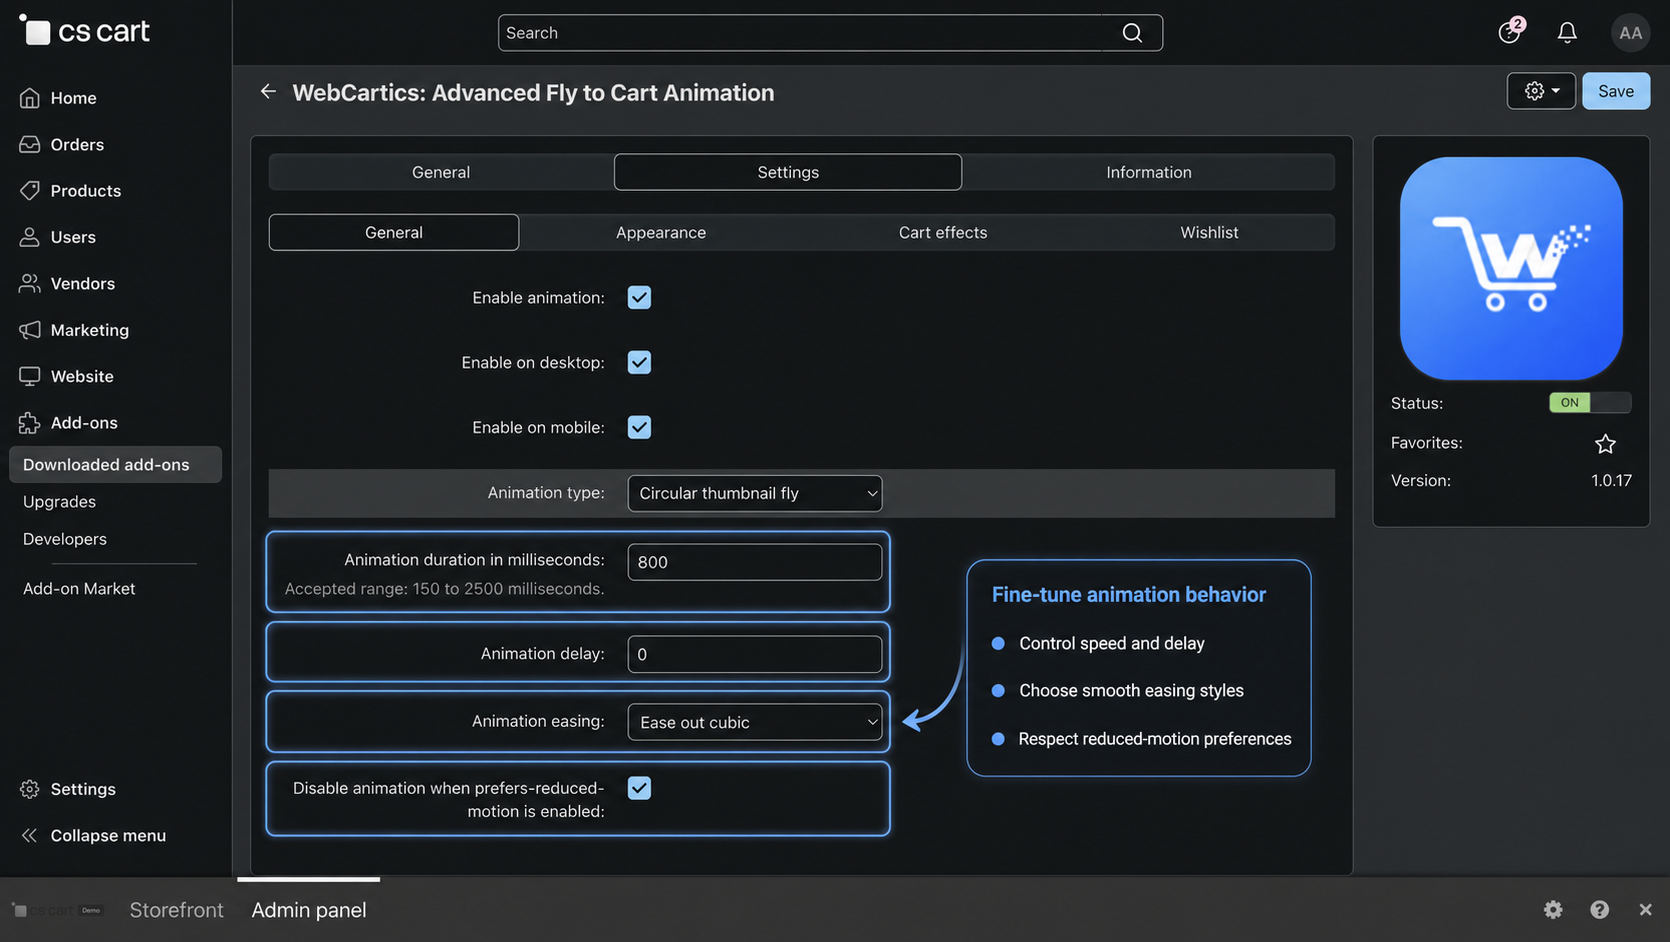Image resolution: width=1670 pixels, height=942 pixels.
Task: Switch the add-on Status ON toggle
Action: (1590, 402)
